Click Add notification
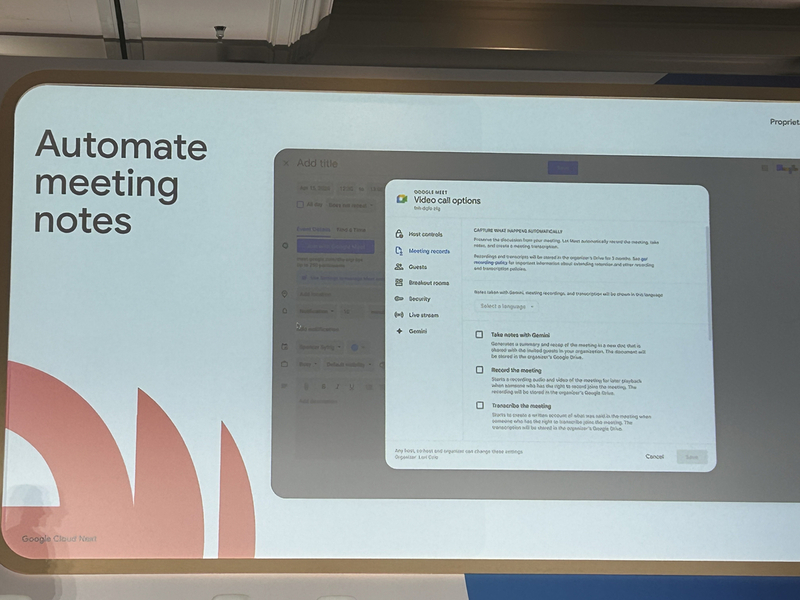Viewport: 800px width, 600px height. click(318, 329)
